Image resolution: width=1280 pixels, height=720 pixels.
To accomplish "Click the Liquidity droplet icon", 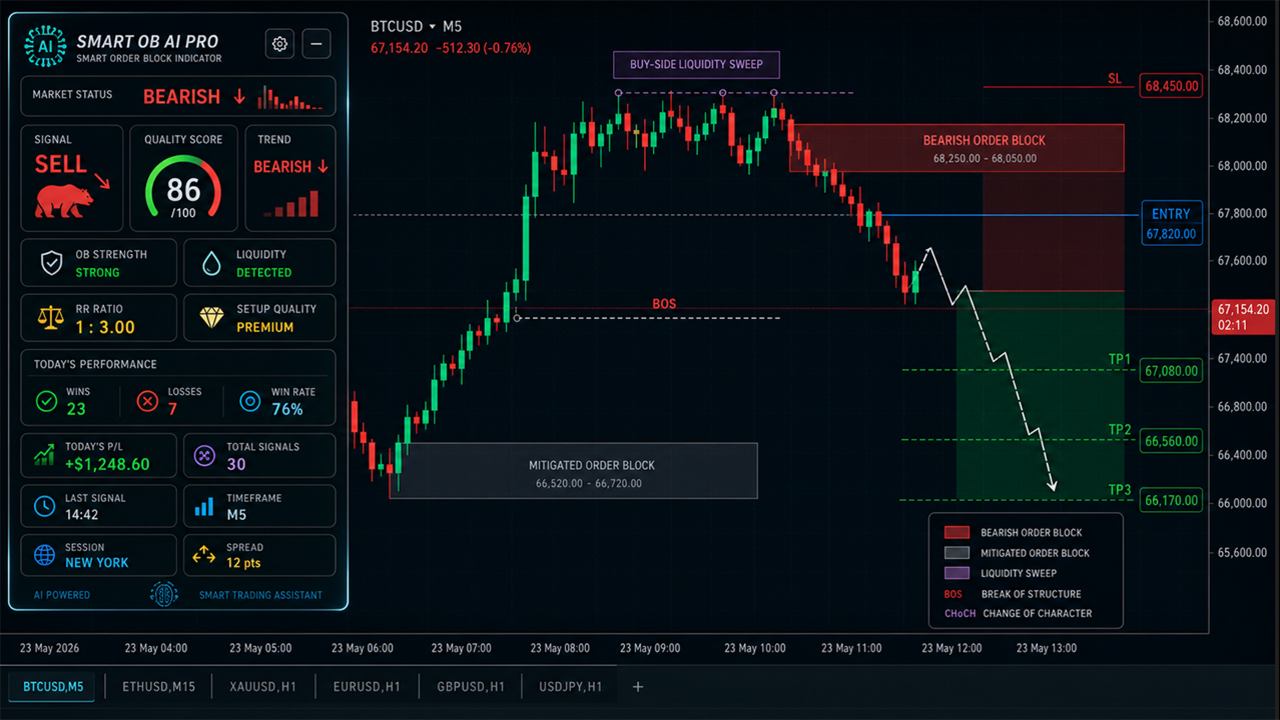I will 212,263.
